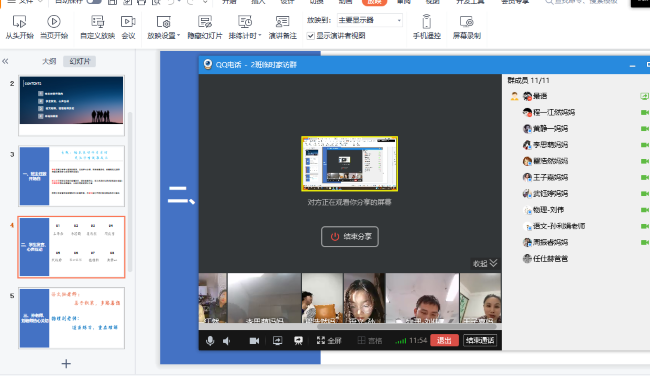This screenshot has height=376, width=650.
Task: Click 结束通话 end call button
Action: click(x=480, y=340)
